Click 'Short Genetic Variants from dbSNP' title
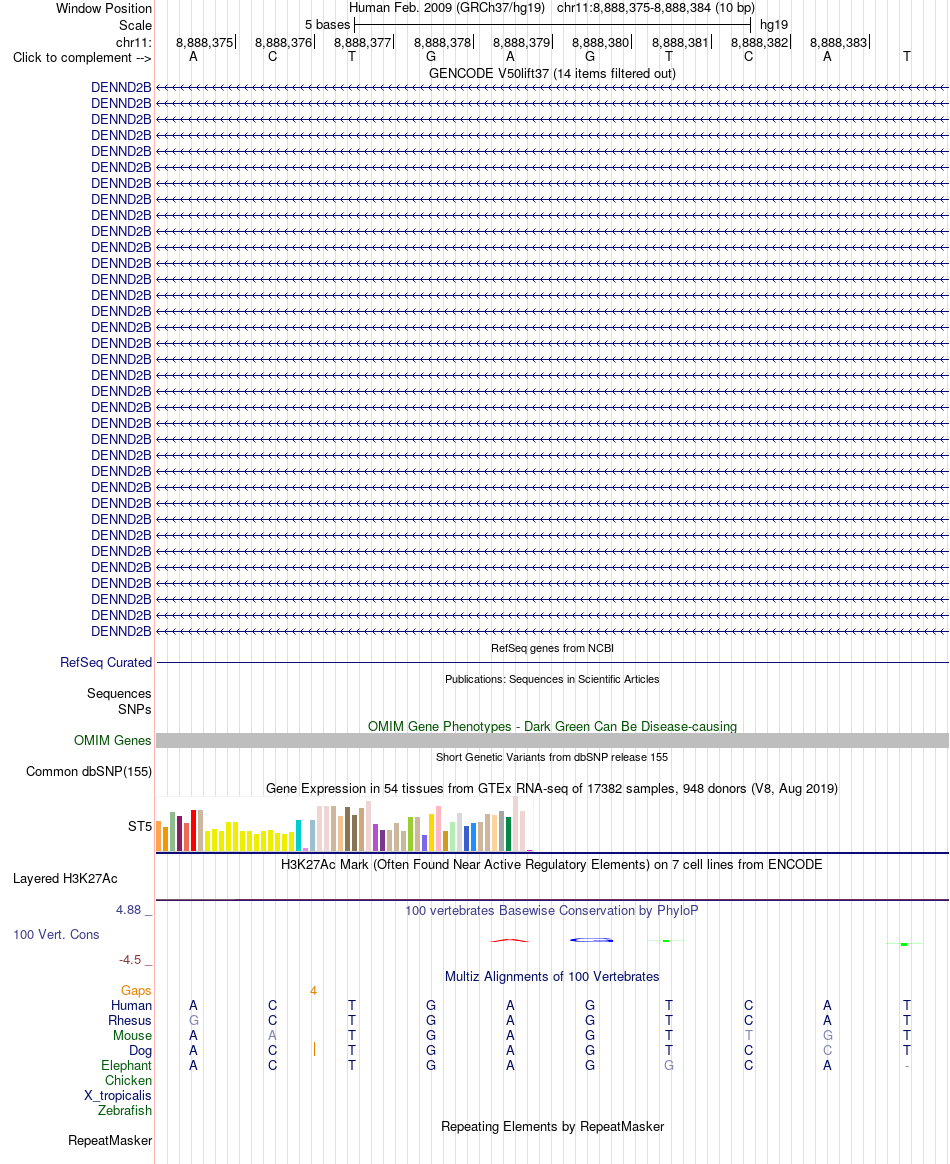 tap(552, 757)
